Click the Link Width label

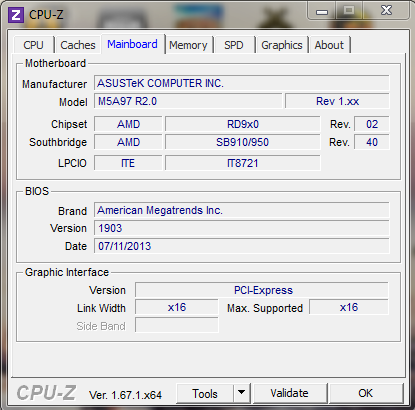coord(101,308)
